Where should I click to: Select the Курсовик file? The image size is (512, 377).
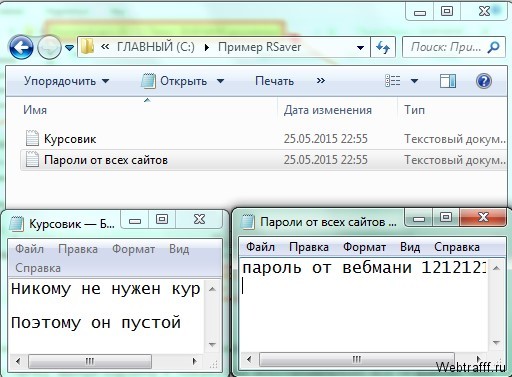70,139
